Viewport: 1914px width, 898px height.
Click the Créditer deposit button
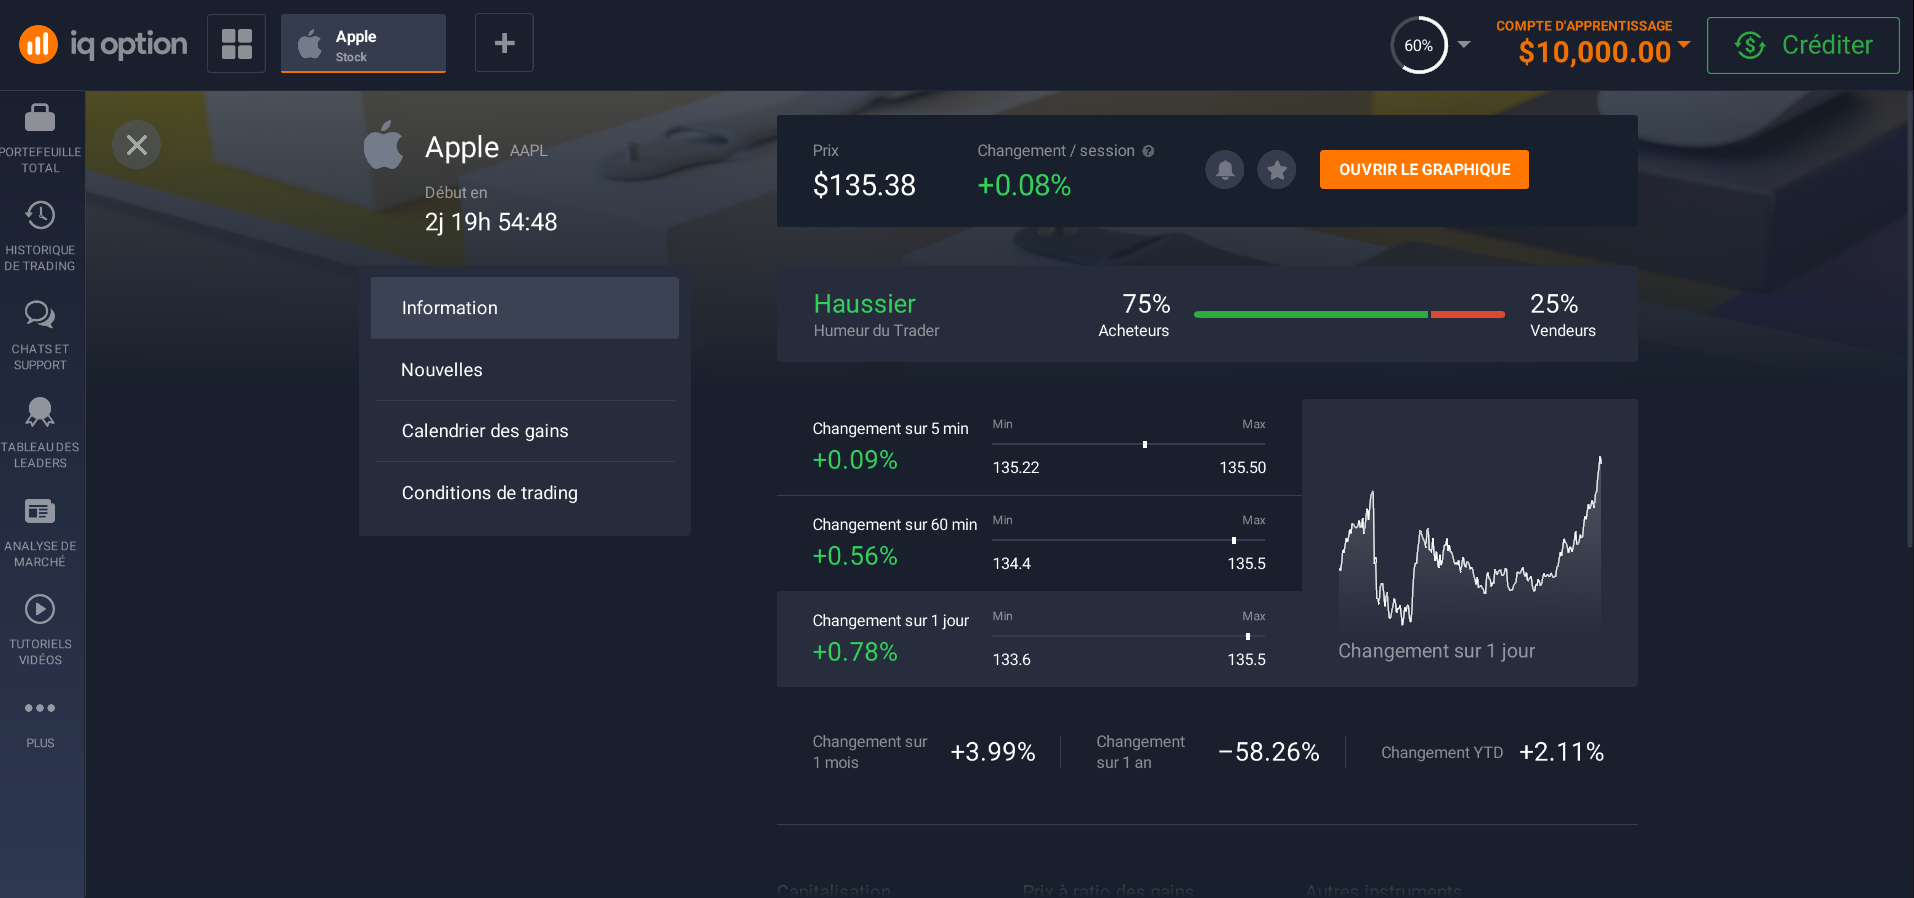(x=1803, y=45)
